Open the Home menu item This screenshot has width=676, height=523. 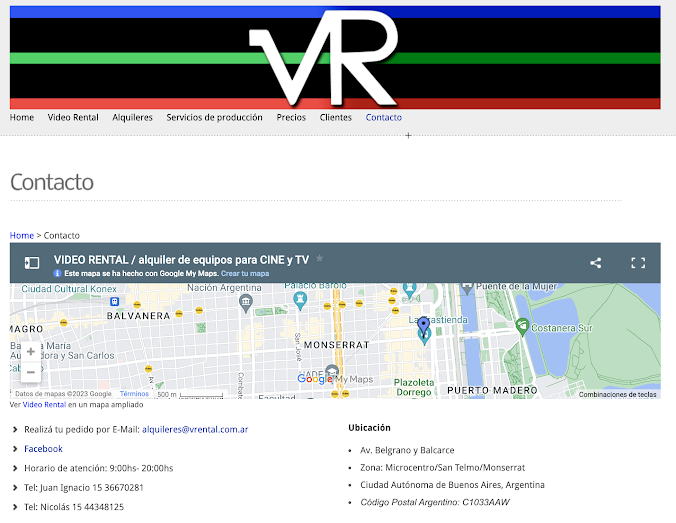click(22, 117)
